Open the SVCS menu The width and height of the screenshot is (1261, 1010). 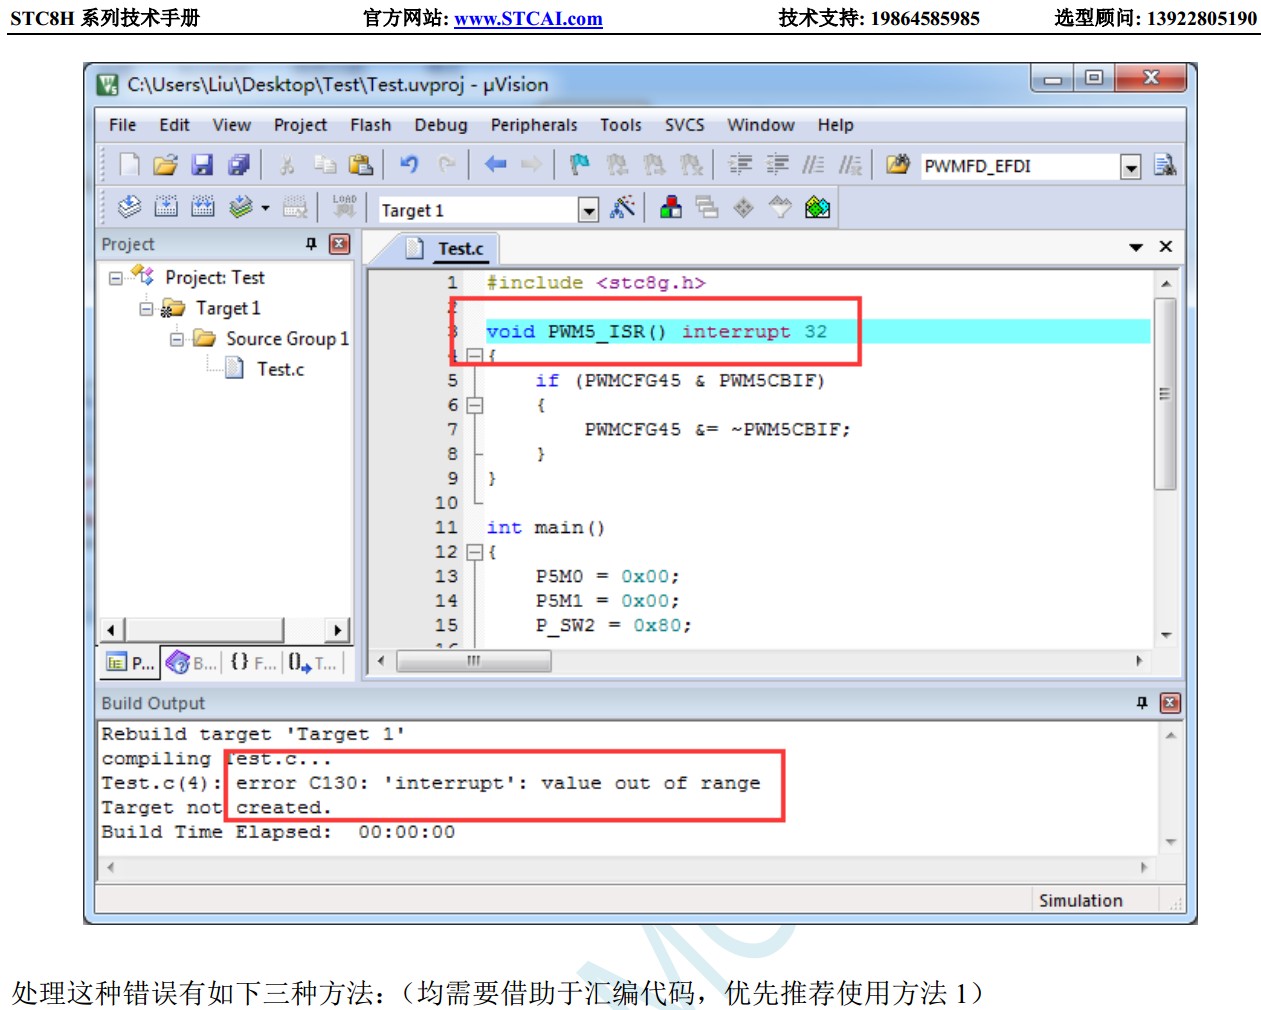[685, 125]
